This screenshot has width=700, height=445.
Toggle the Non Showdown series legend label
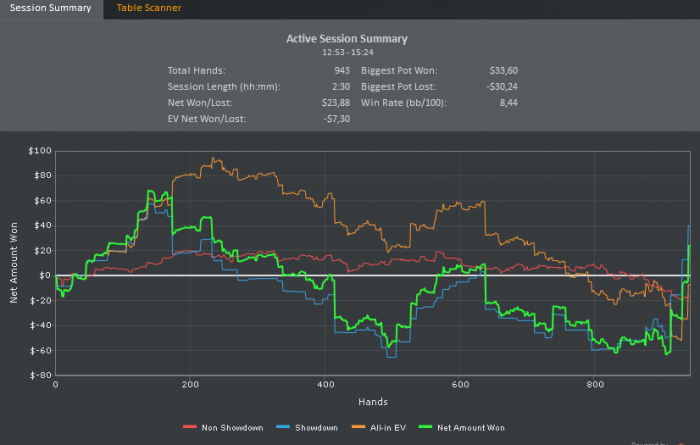coord(232,428)
